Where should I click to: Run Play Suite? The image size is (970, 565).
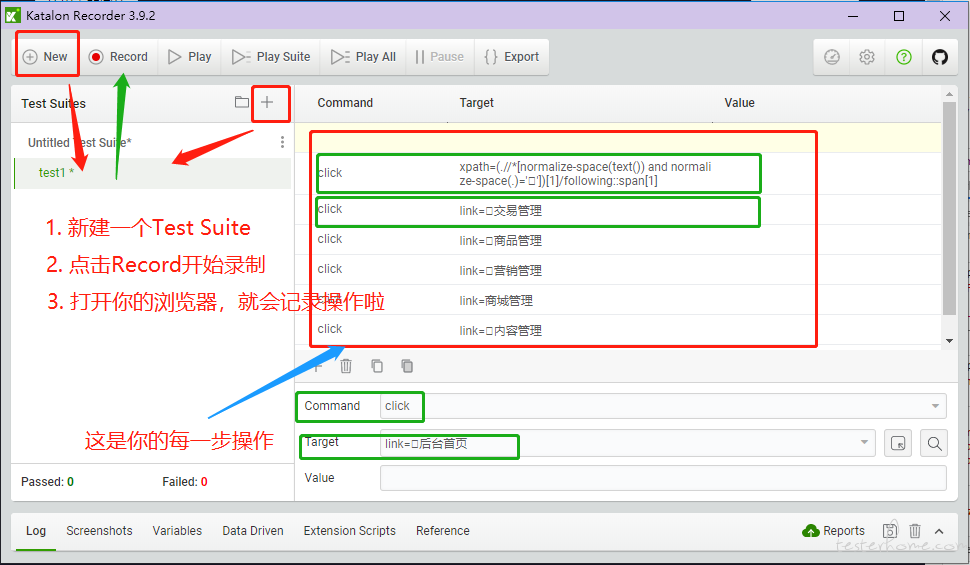271,57
